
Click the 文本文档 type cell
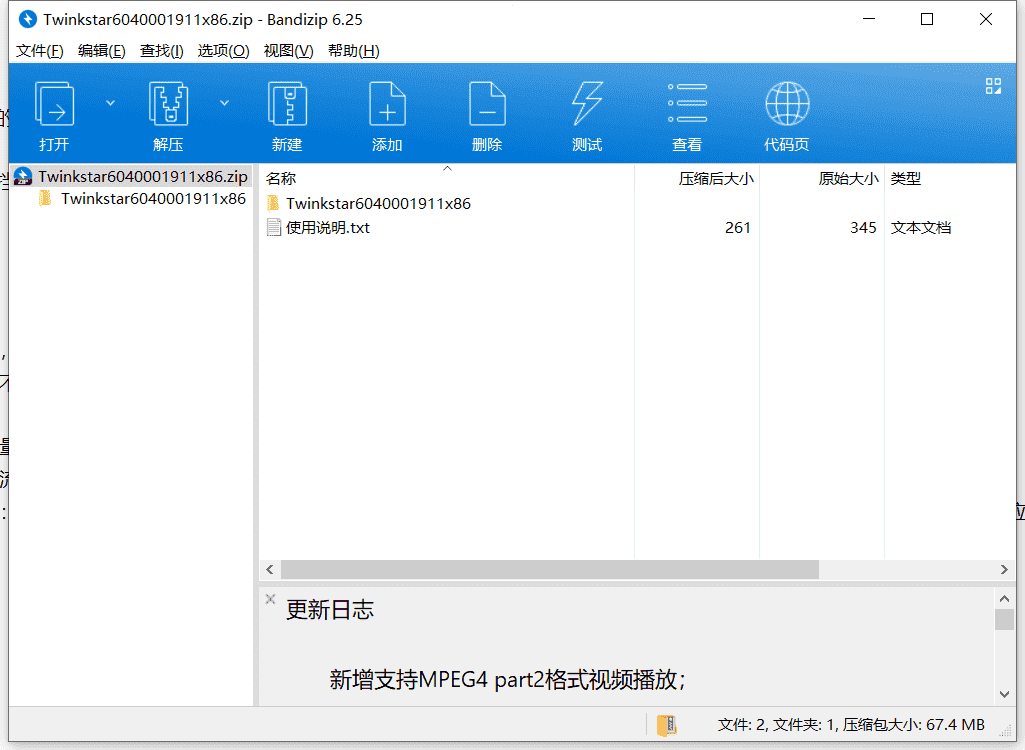920,228
